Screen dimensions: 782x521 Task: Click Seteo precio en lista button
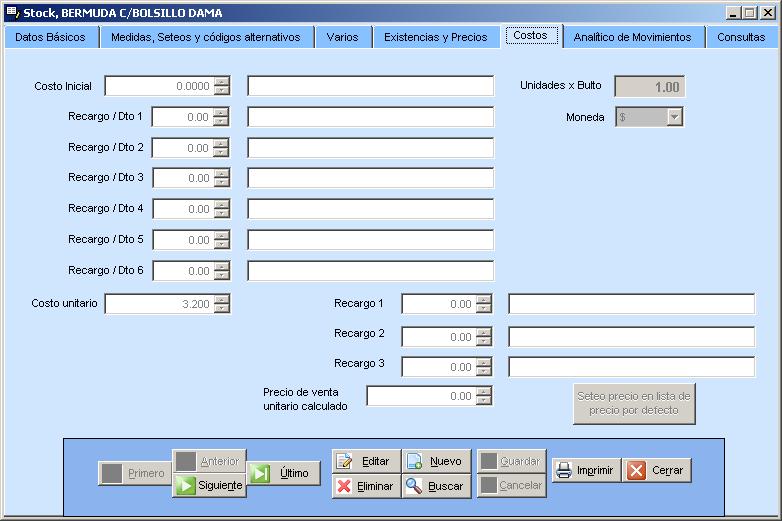tap(634, 403)
